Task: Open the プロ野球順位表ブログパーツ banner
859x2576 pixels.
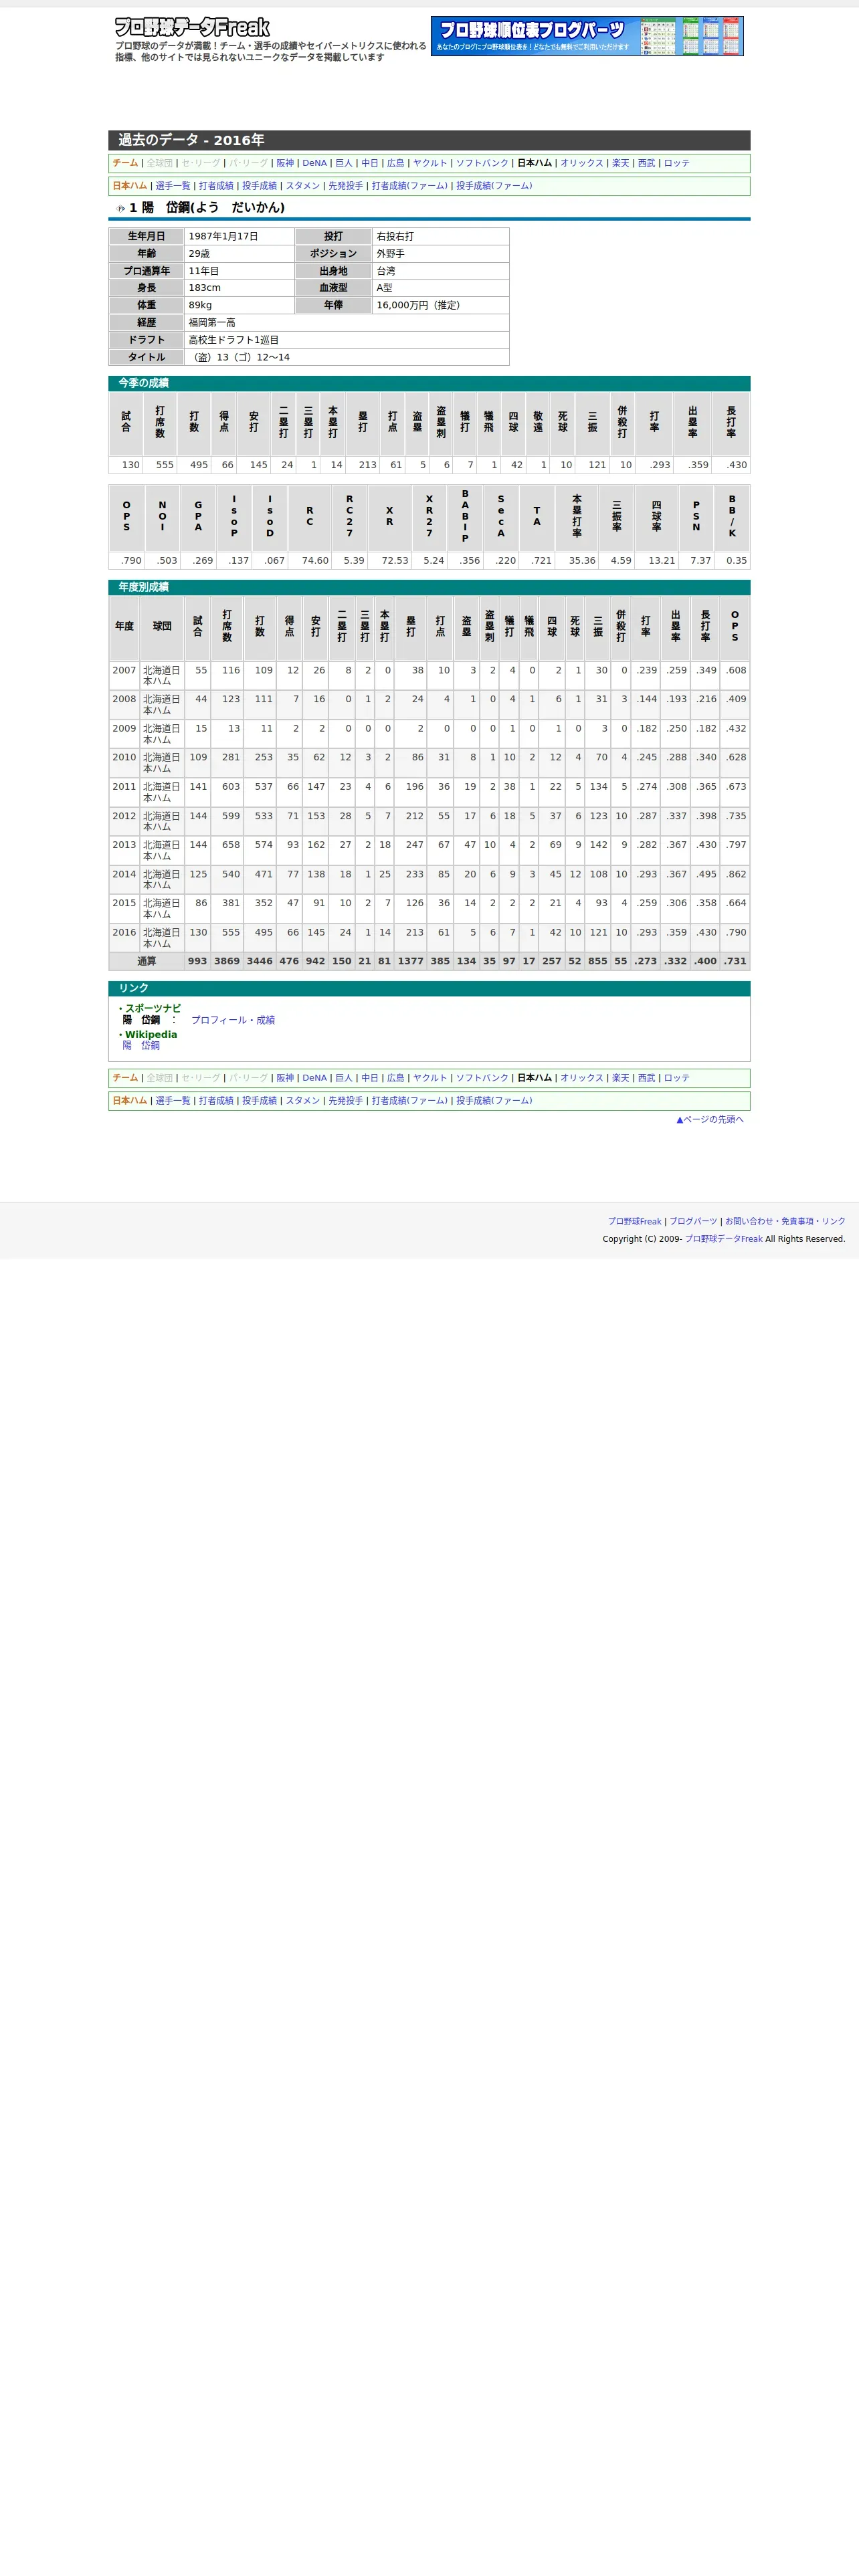Action: [587, 36]
